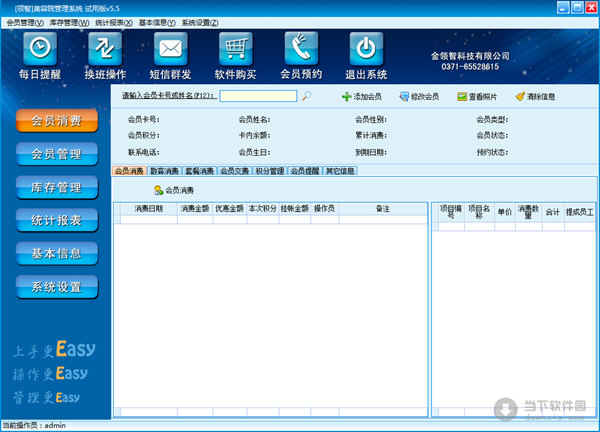Click the 基本信息 sidebar button
This screenshot has height=432, width=600.
tap(57, 254)
